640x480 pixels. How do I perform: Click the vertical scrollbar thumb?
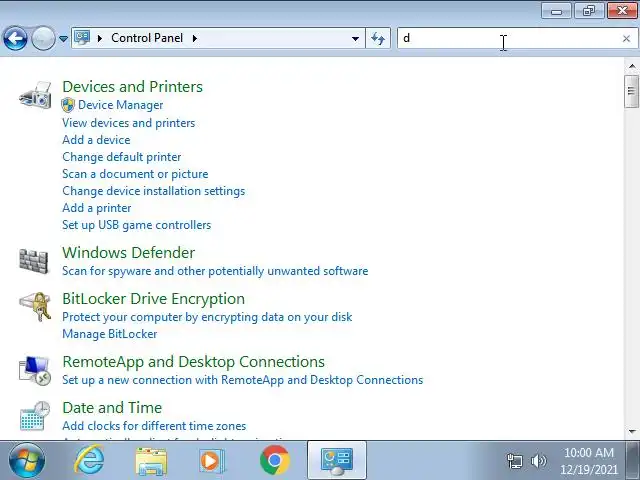click(632, 91)
